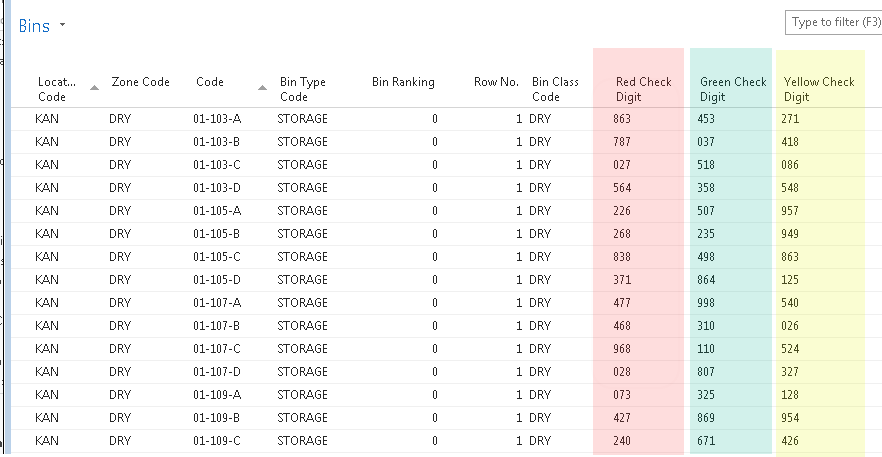The image size is (882, 457).
Task: Click the Row No. column header
Action: click(x=496, y=82)
